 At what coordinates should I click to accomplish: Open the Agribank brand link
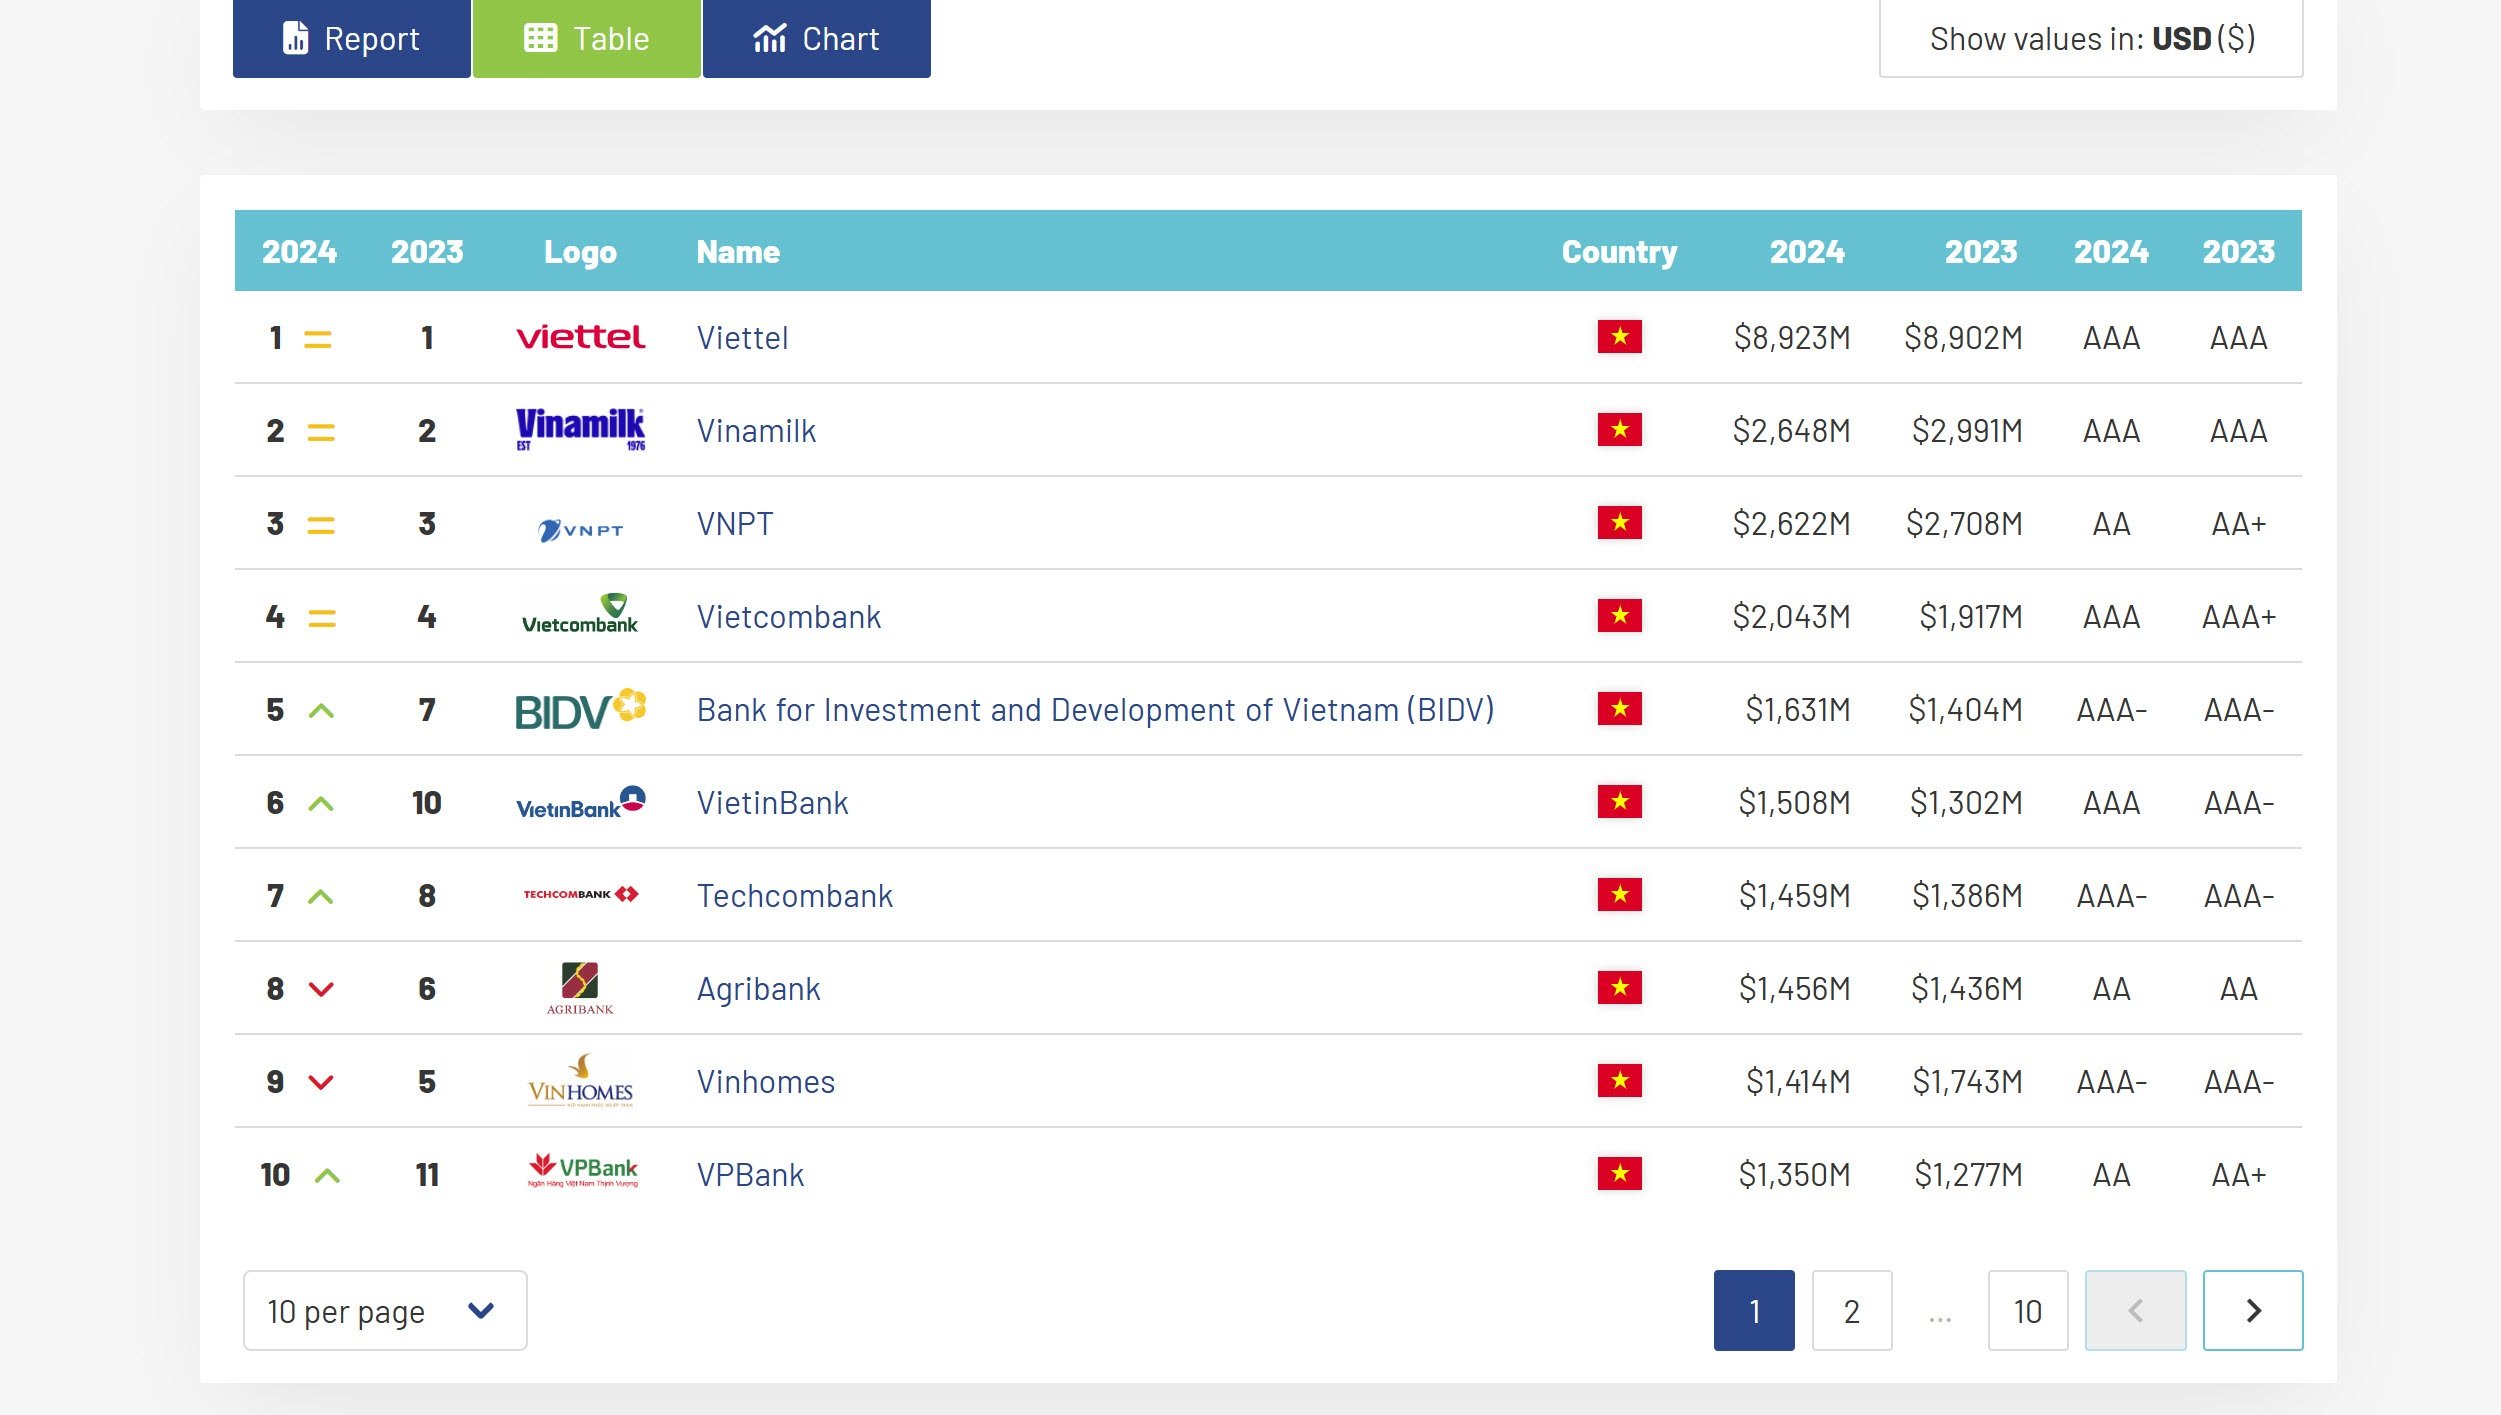[x=758, y=989]
